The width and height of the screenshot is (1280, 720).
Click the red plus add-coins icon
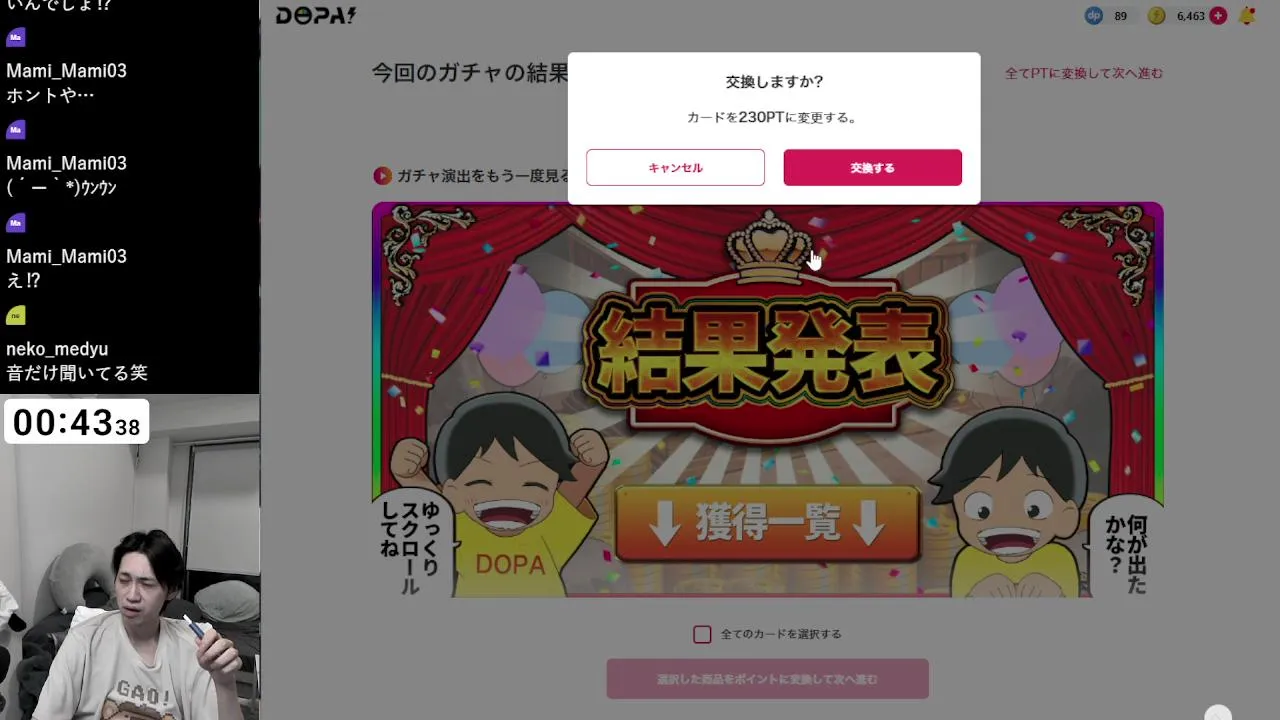tap(1217, 16)
